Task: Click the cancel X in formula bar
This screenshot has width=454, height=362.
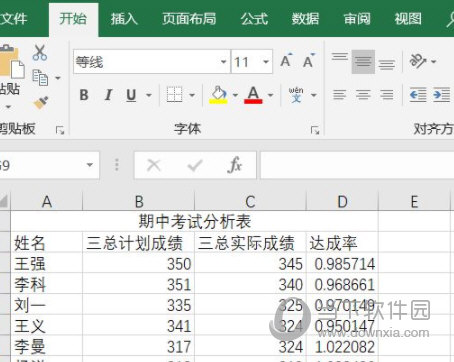Action: pyautogui.click(x=154, y=165)
